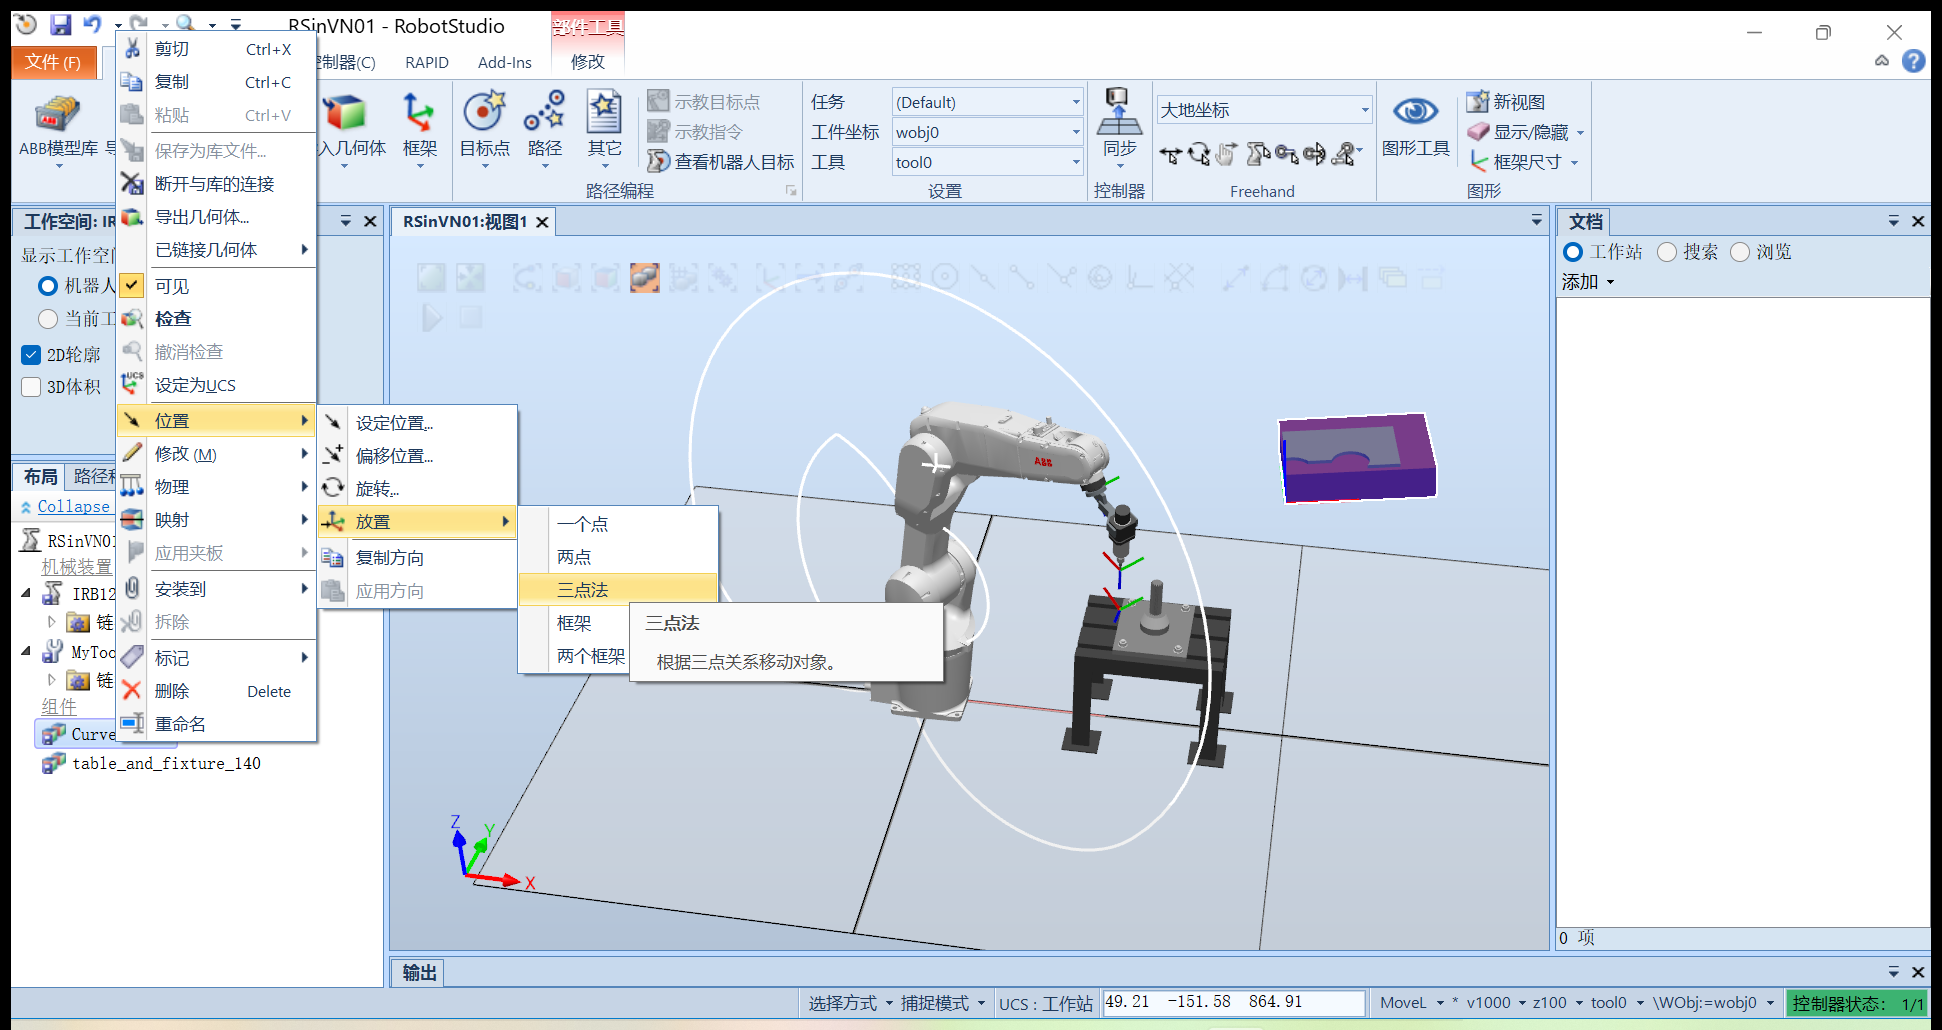The width and height of the screenshot is (1942, 1030).
Task: Click the 框架 frame icon in ribbon
Action: pos(419,114)
